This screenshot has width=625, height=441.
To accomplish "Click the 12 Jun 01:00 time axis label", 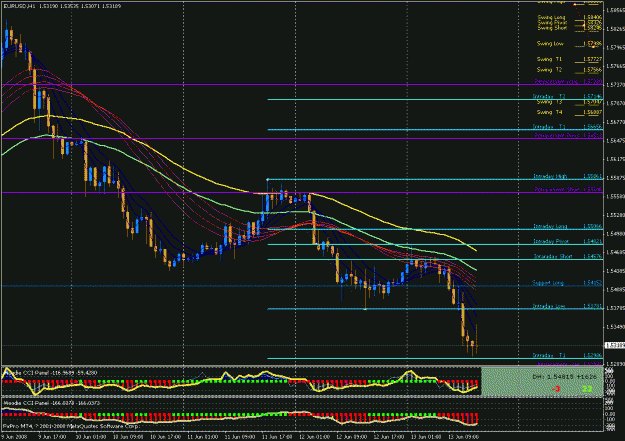I will (314, 437).
